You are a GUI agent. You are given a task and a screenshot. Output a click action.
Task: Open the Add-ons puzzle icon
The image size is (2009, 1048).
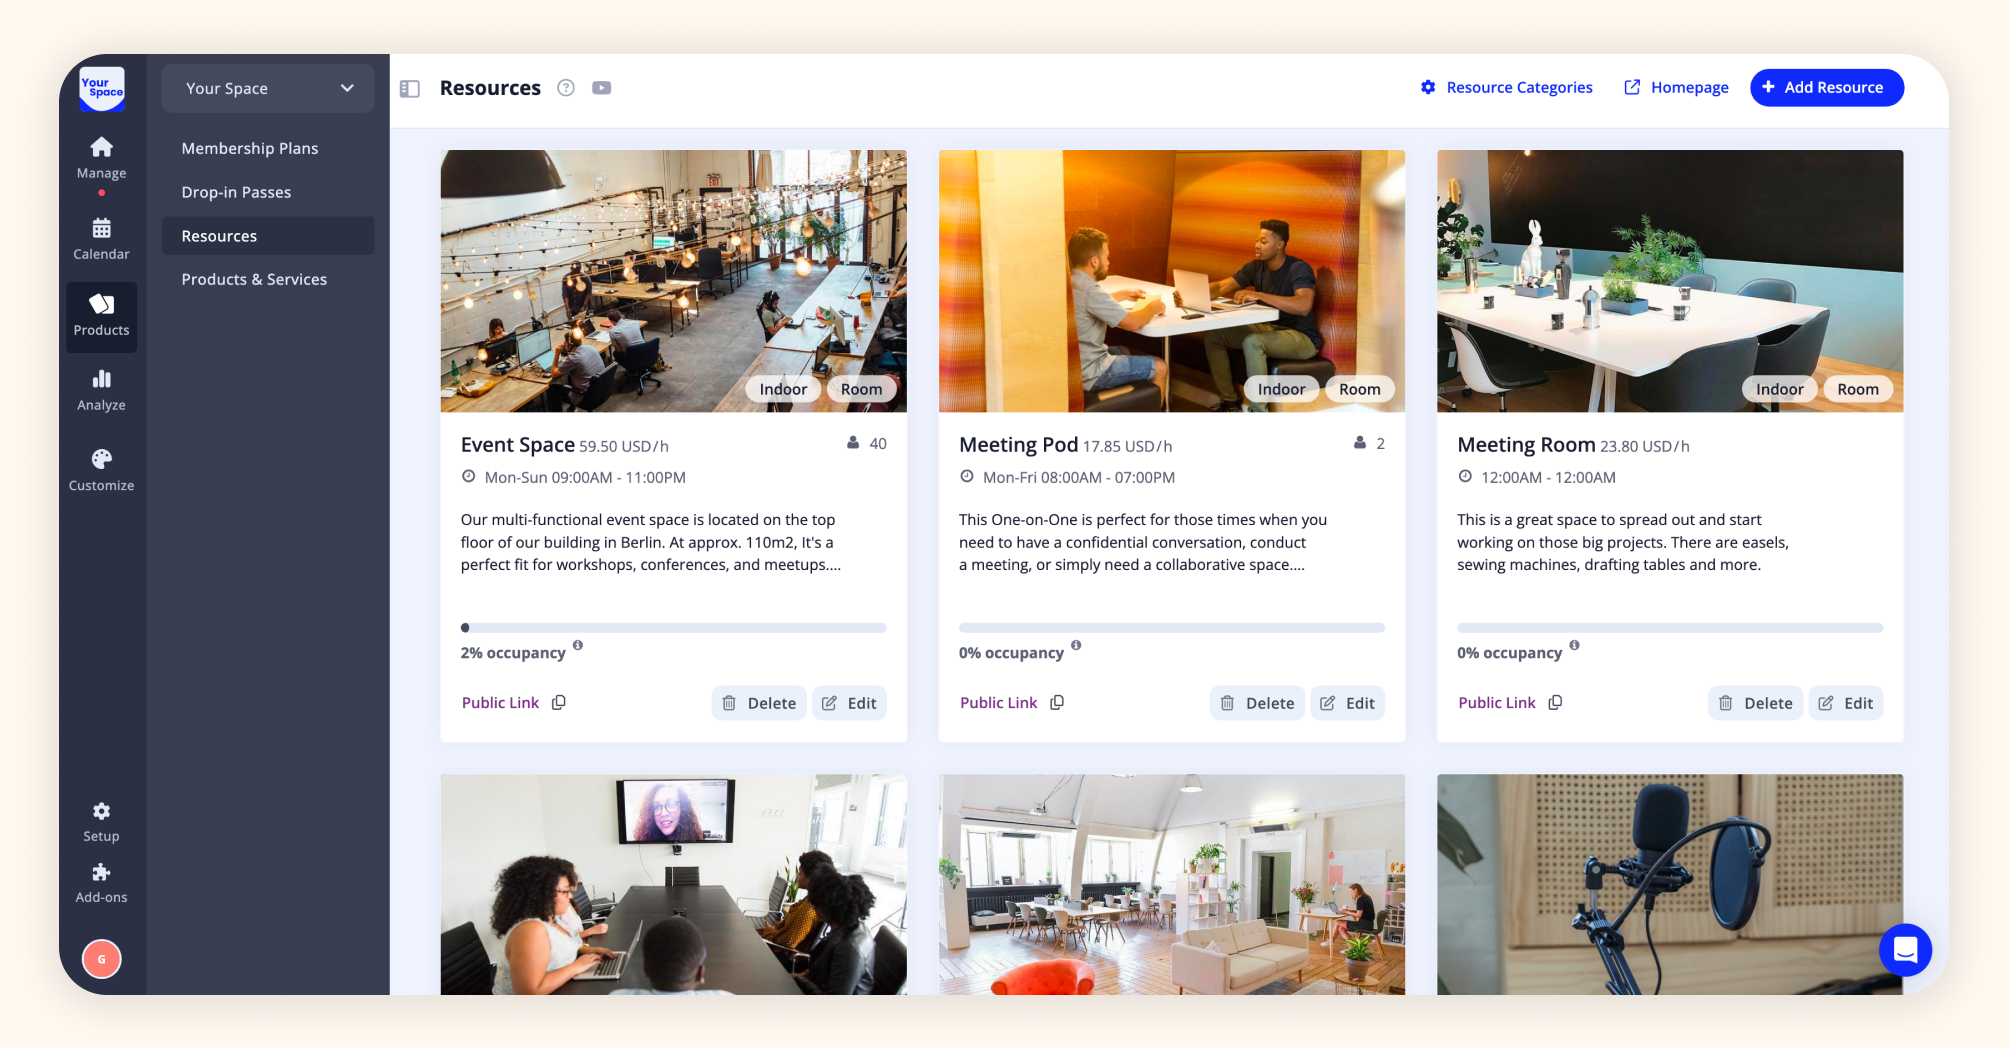coord(101,872)
